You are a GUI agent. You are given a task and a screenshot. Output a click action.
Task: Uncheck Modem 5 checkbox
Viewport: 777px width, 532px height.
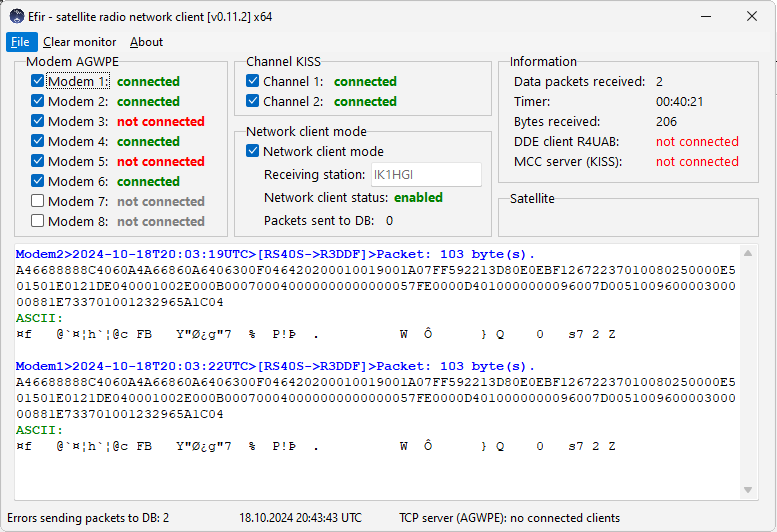coord(38,162)
